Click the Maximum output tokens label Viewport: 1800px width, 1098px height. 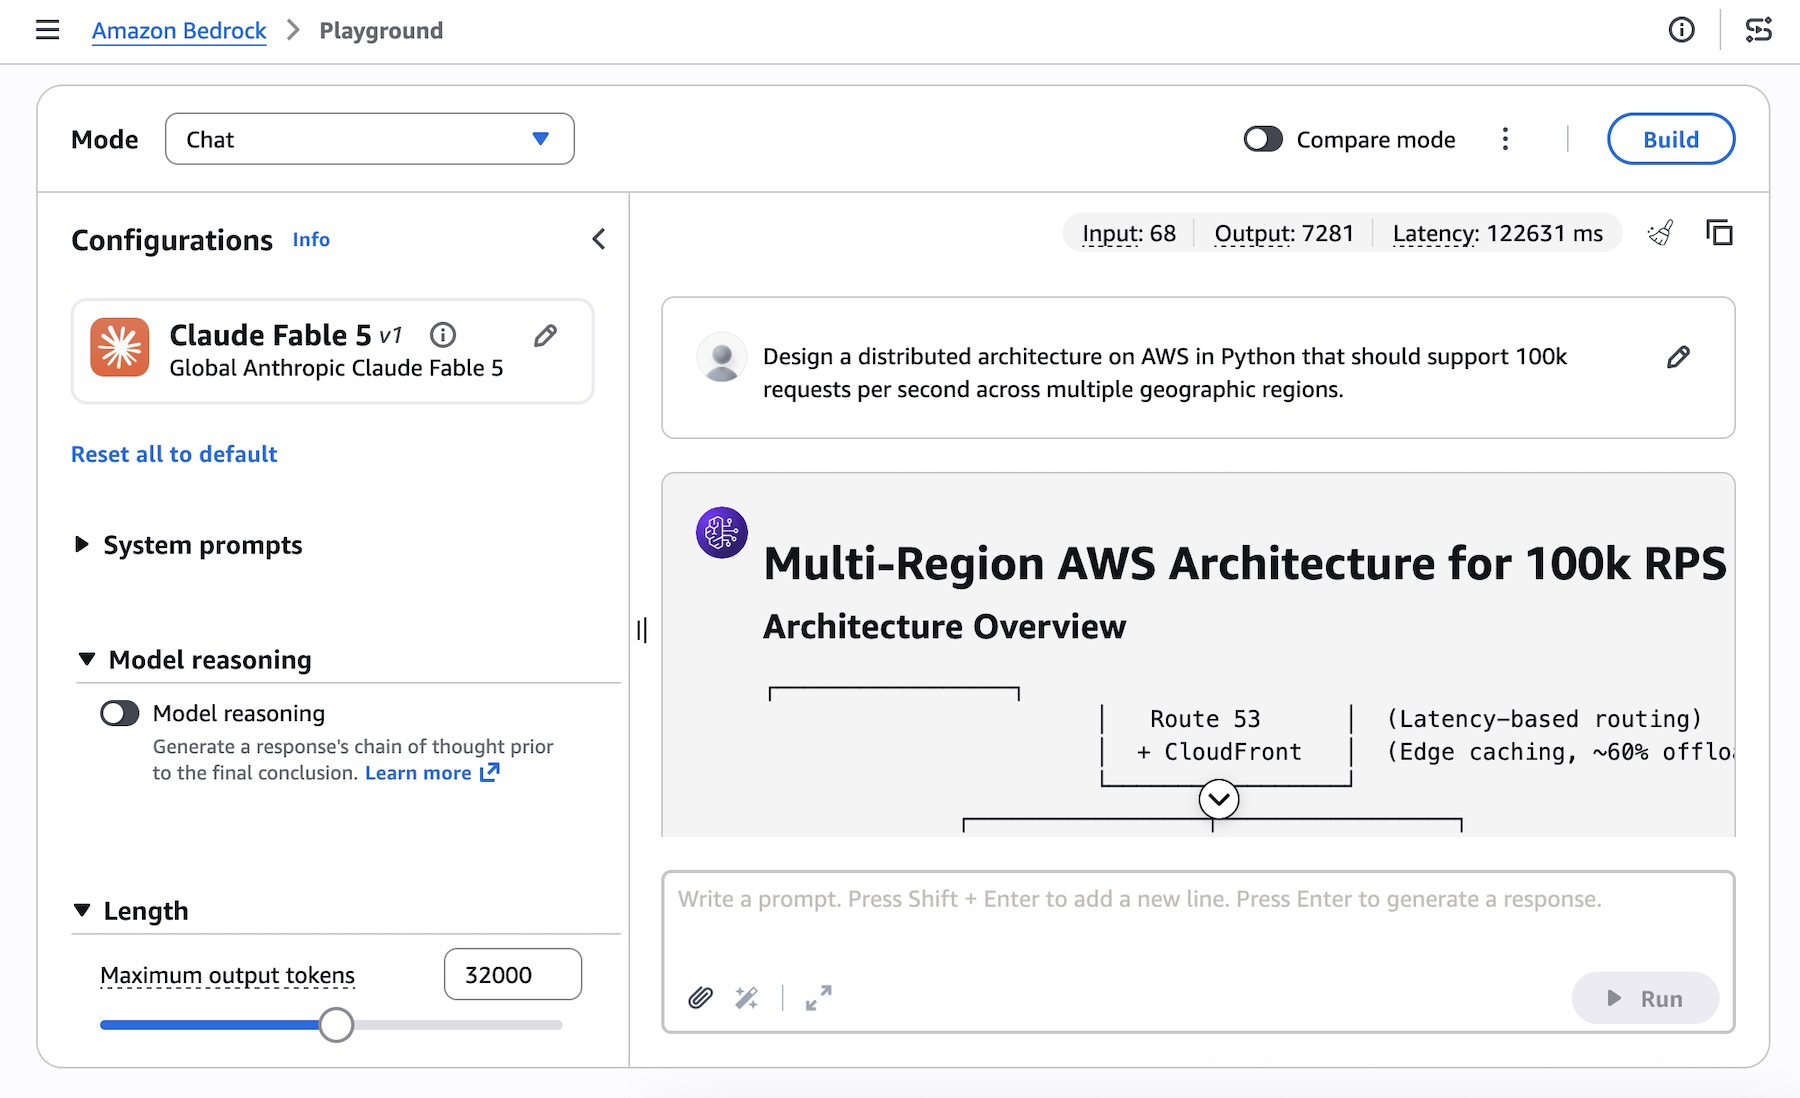click(x=228, y=975)
